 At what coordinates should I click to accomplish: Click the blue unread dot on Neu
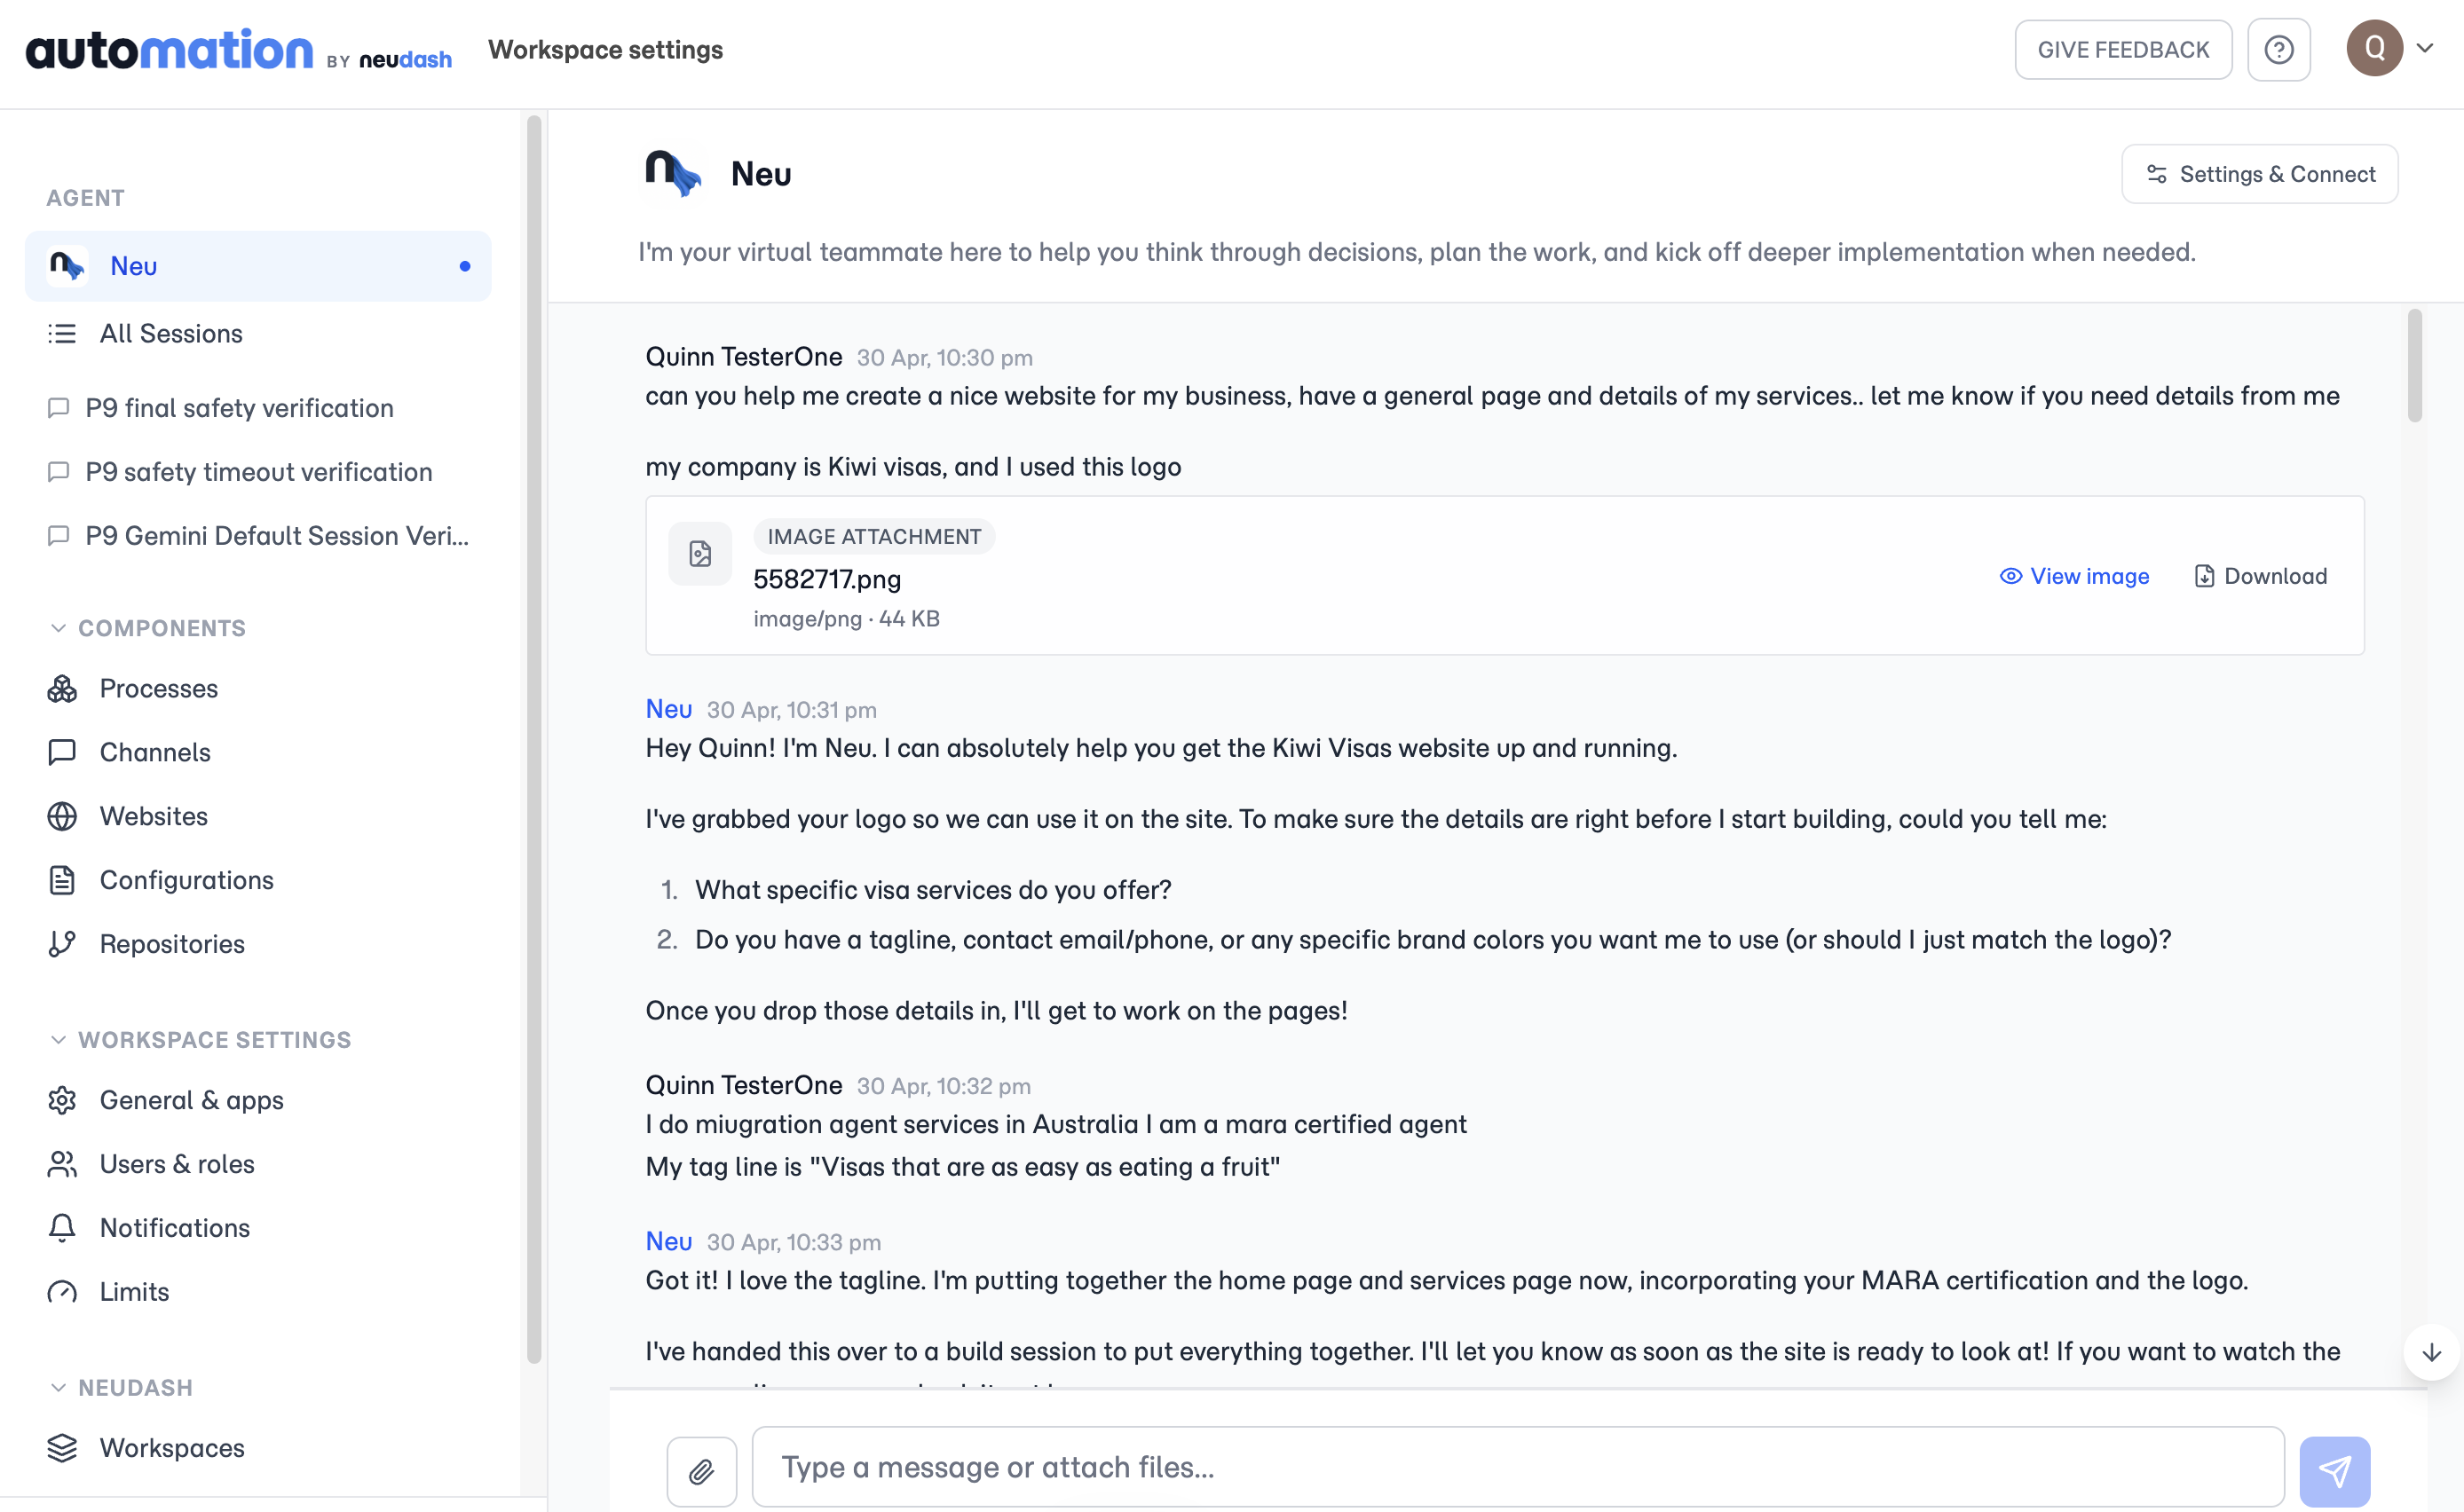tap(465, 266)
